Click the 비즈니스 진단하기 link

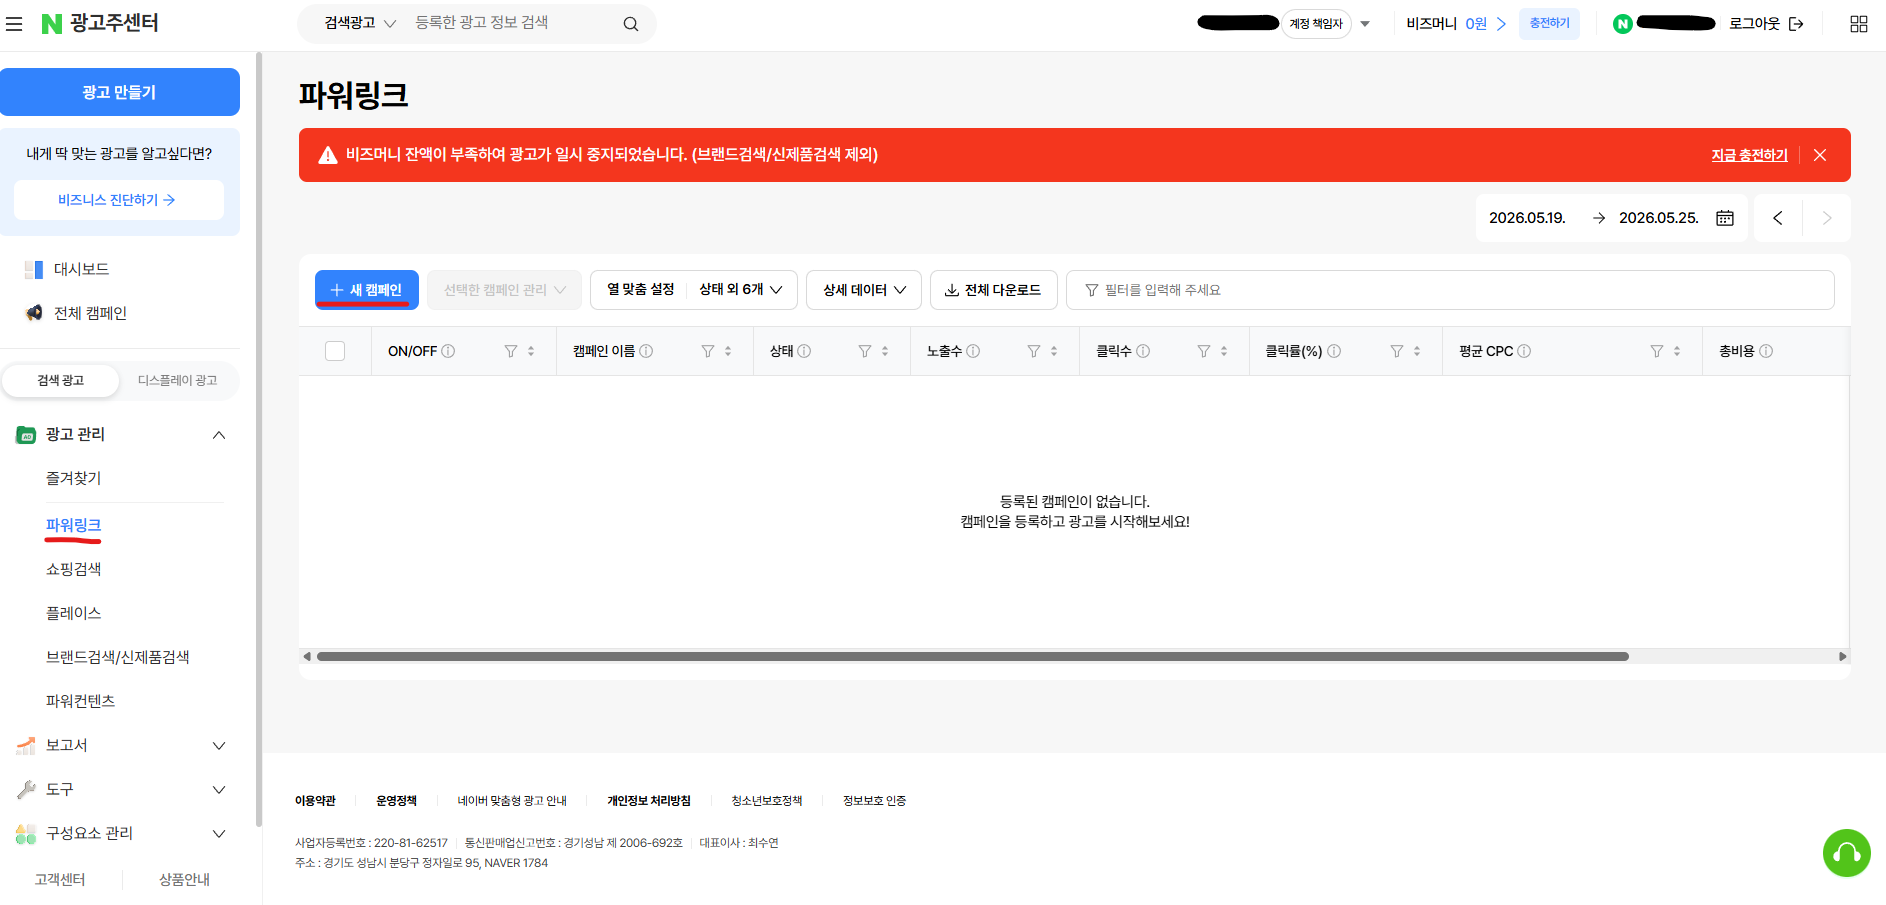(118, 200)
